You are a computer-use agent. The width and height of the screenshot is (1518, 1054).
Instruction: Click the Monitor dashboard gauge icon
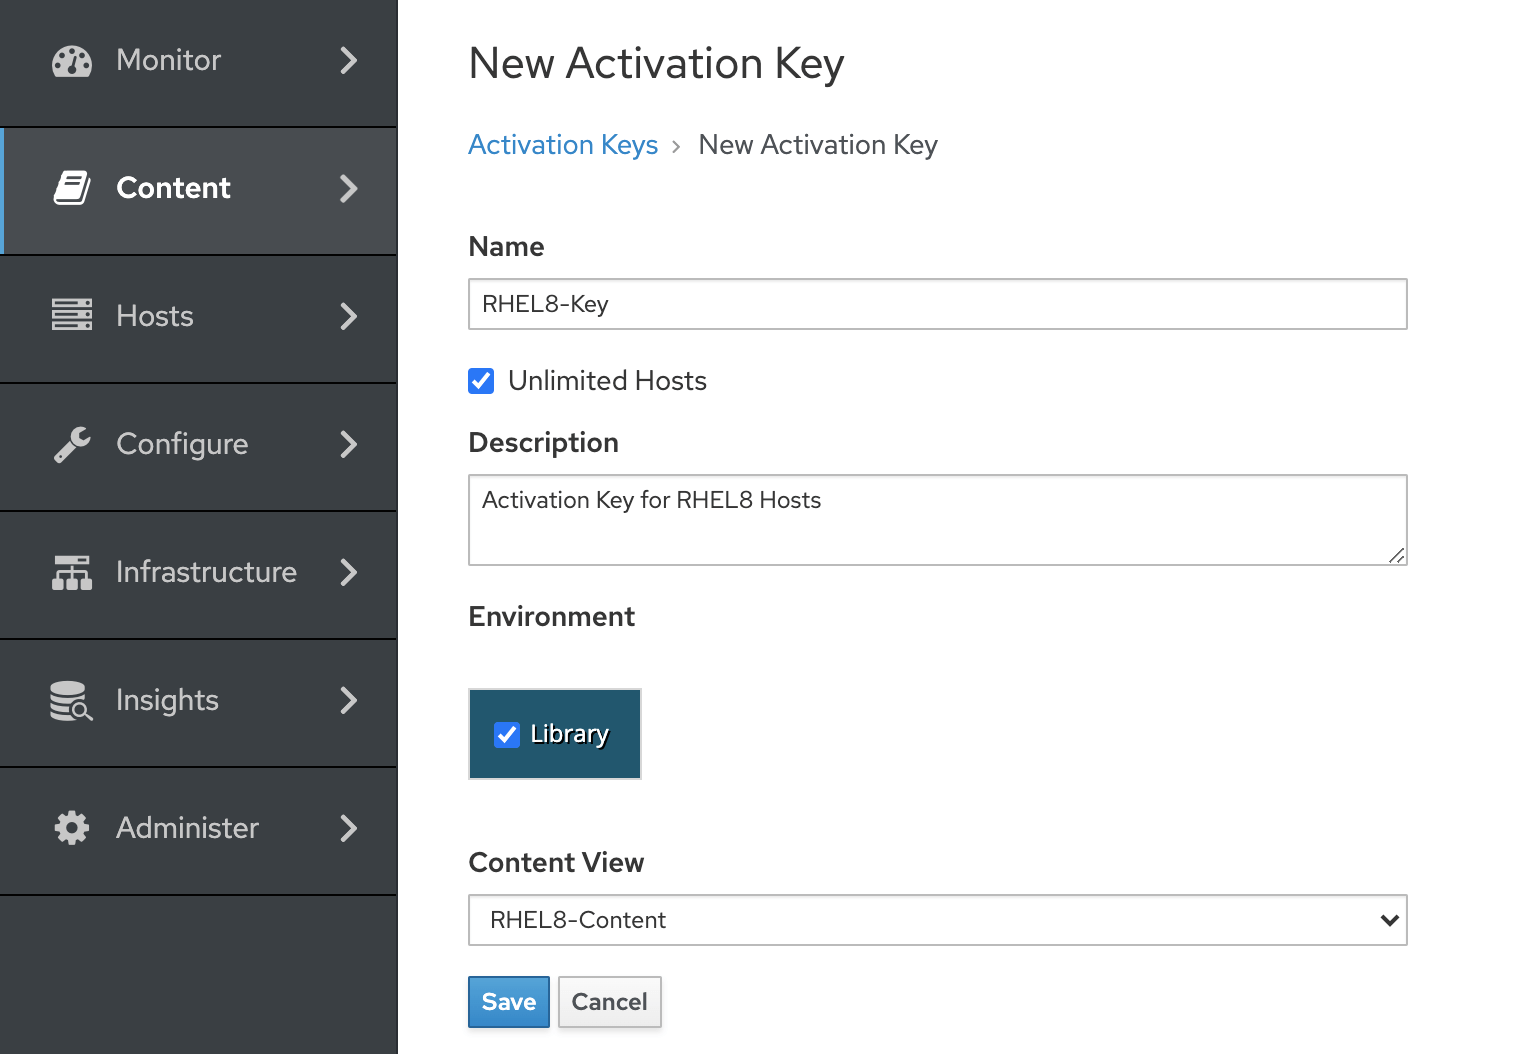[x=71, y=61]
